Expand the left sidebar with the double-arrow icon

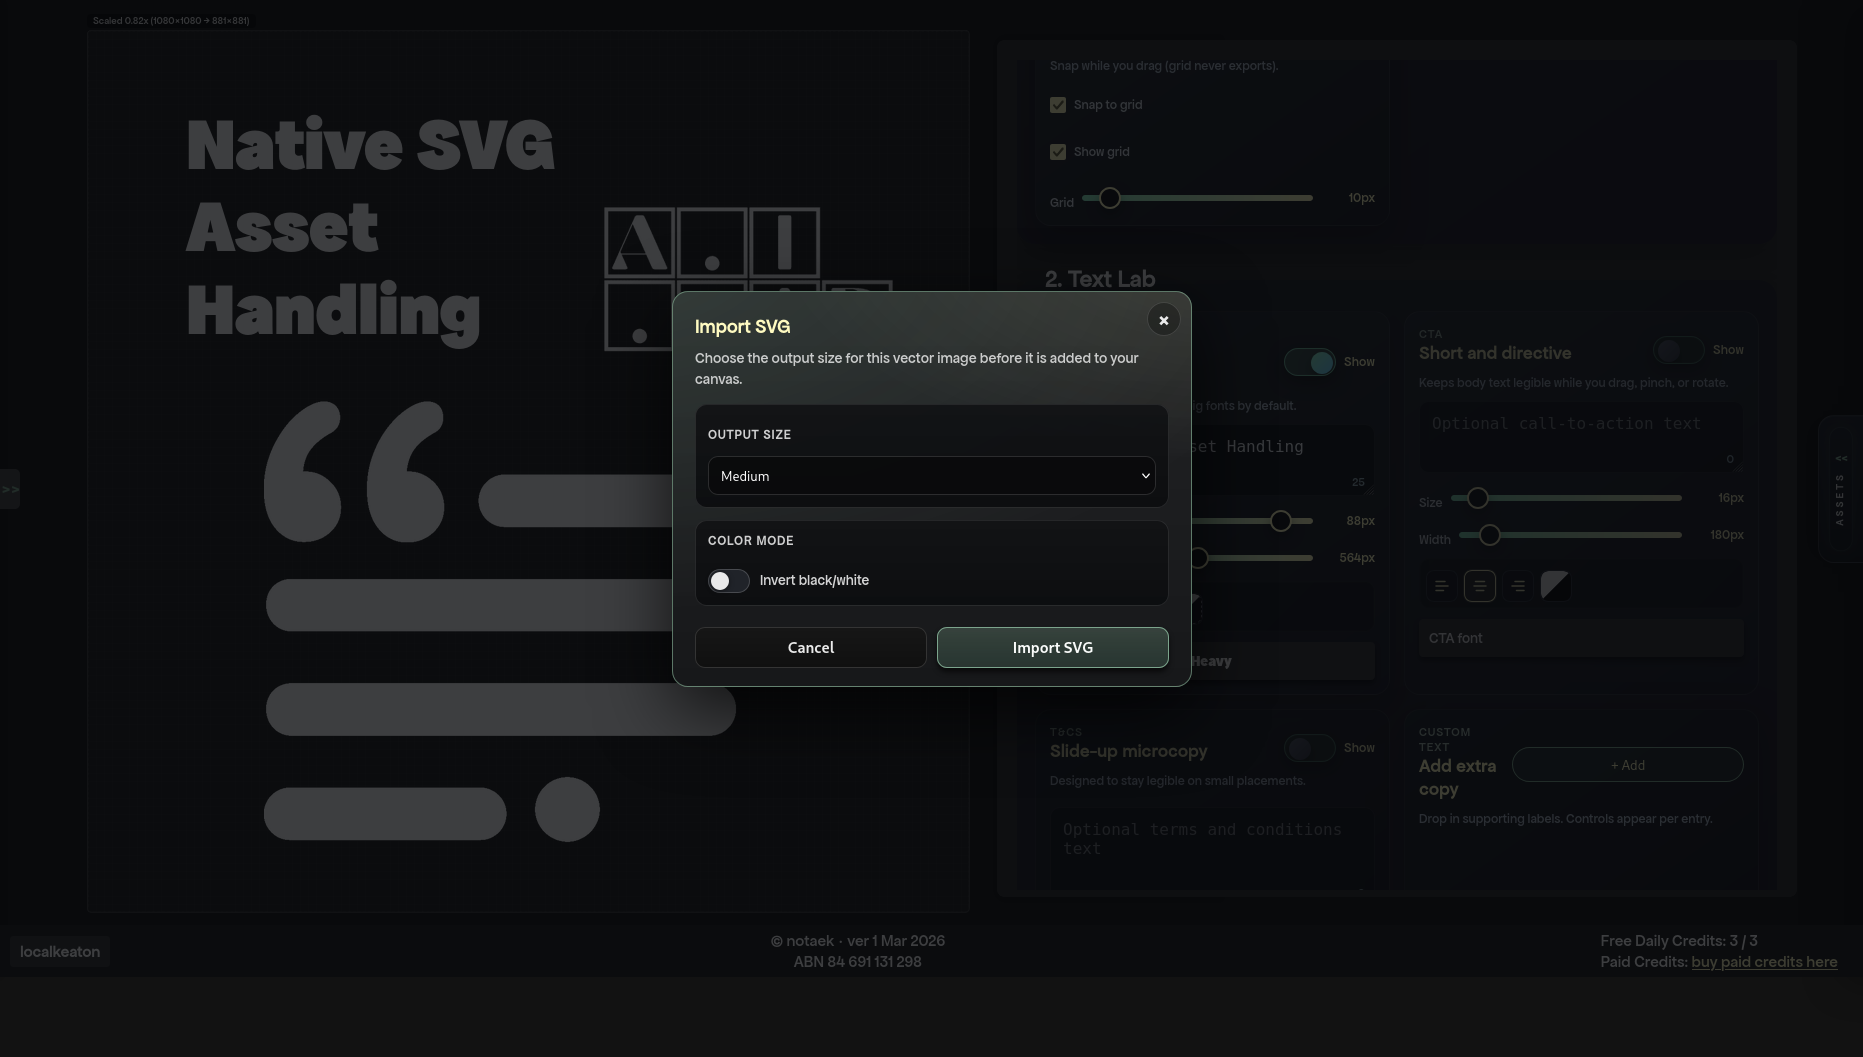coord(11,489)
